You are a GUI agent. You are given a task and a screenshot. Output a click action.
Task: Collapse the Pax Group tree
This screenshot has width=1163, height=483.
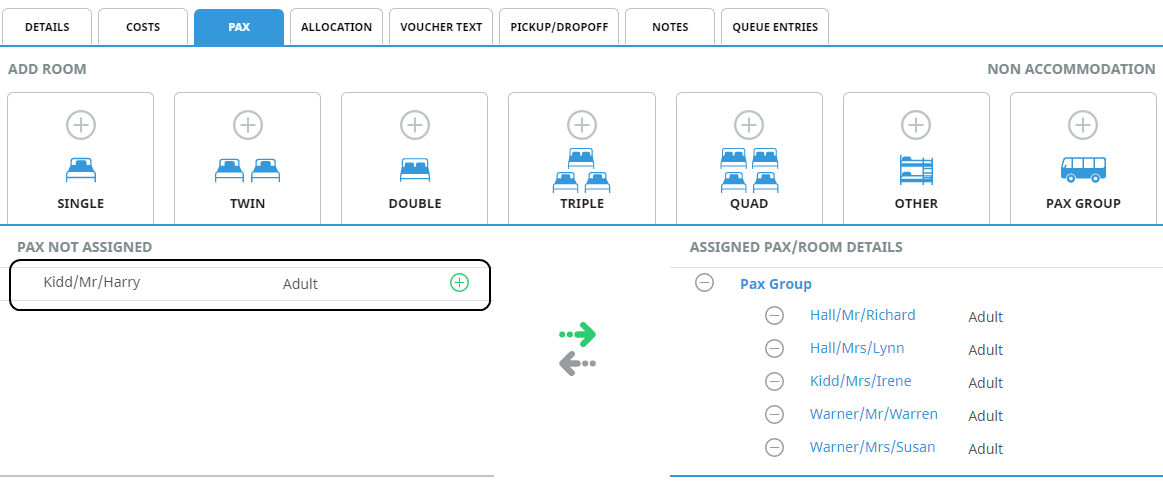[x=704, y=283]
